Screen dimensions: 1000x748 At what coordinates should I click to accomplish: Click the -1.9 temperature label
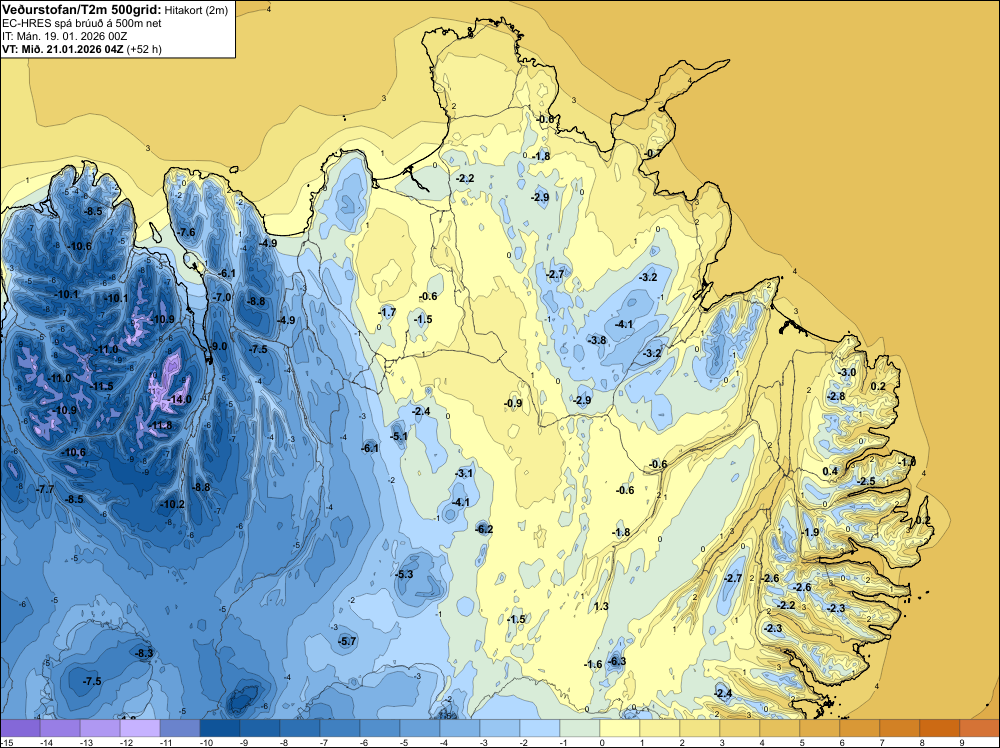(x=811, y=532)
